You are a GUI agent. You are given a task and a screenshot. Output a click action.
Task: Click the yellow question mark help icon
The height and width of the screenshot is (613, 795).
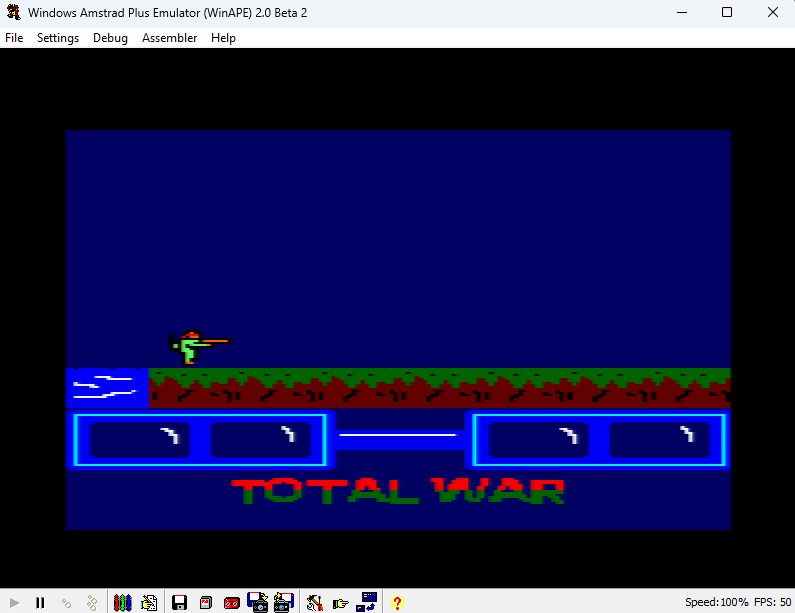click(398, 602)
